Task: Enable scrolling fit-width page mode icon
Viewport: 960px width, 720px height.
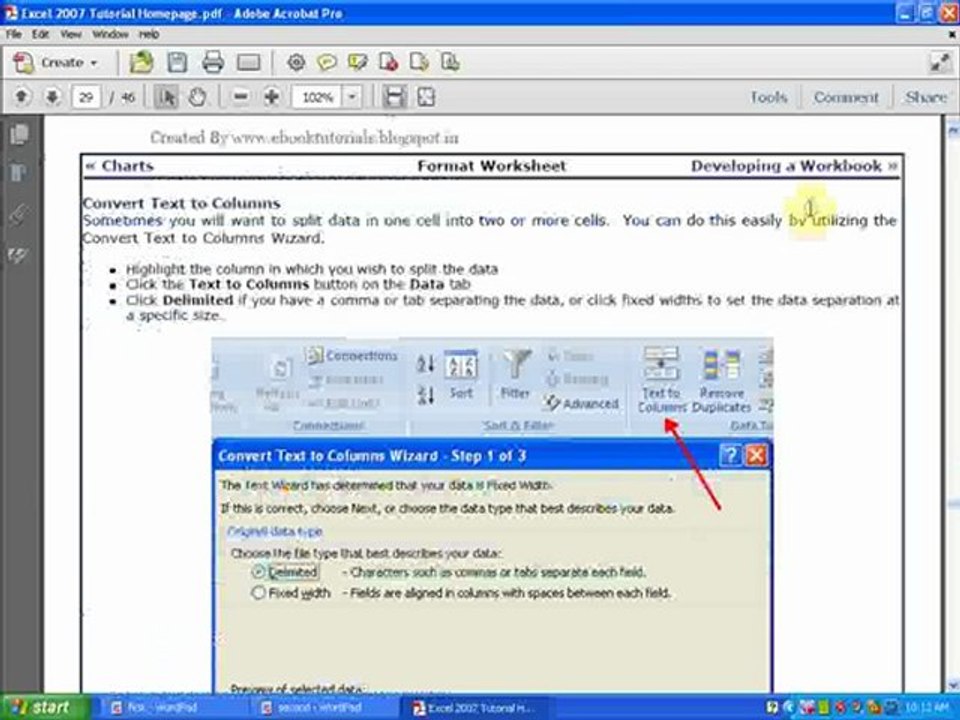Action: (x=394, y=97)
